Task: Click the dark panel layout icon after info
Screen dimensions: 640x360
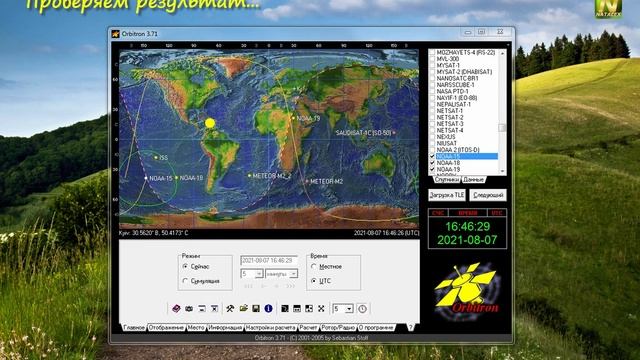Action: point(285,309)
